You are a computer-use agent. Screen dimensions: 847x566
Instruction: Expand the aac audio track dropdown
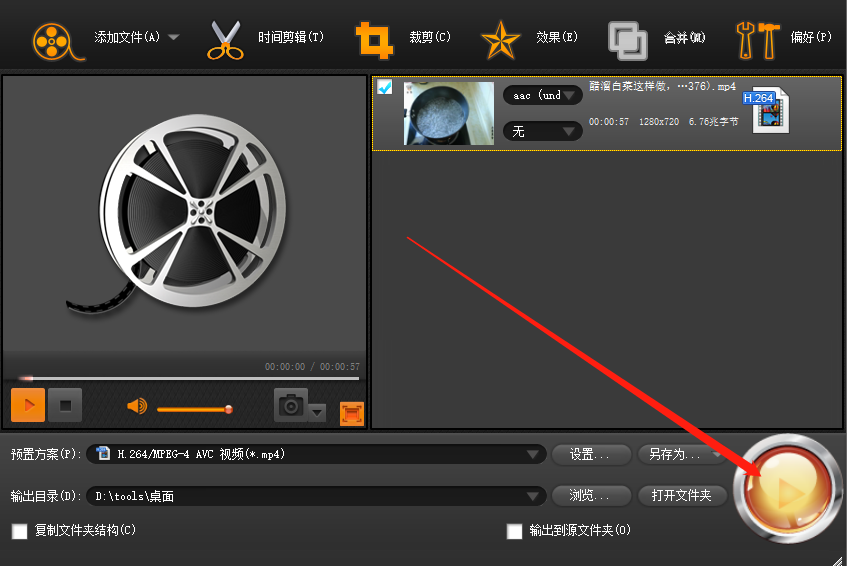542,96
